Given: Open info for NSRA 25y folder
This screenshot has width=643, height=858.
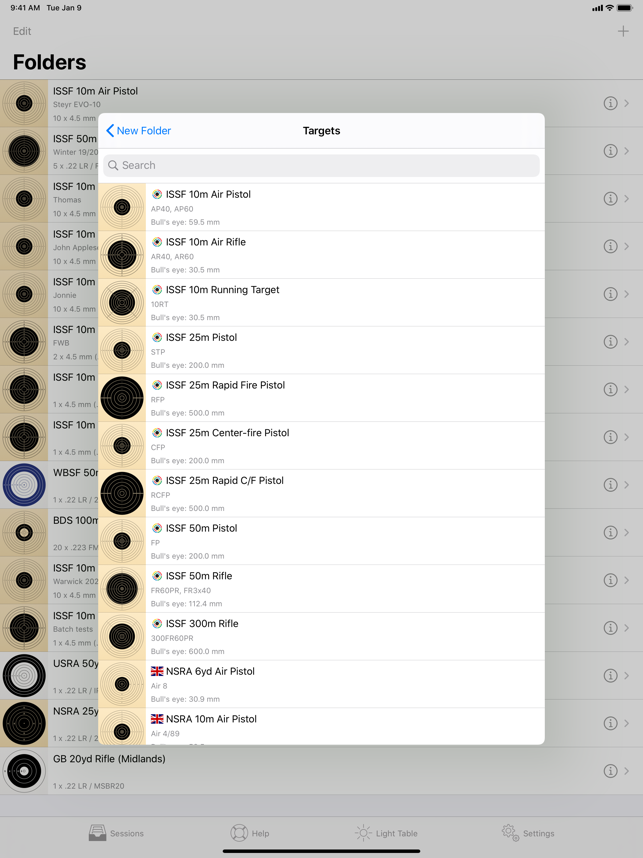Looking at the screenshot, I should tap(610, 723).
